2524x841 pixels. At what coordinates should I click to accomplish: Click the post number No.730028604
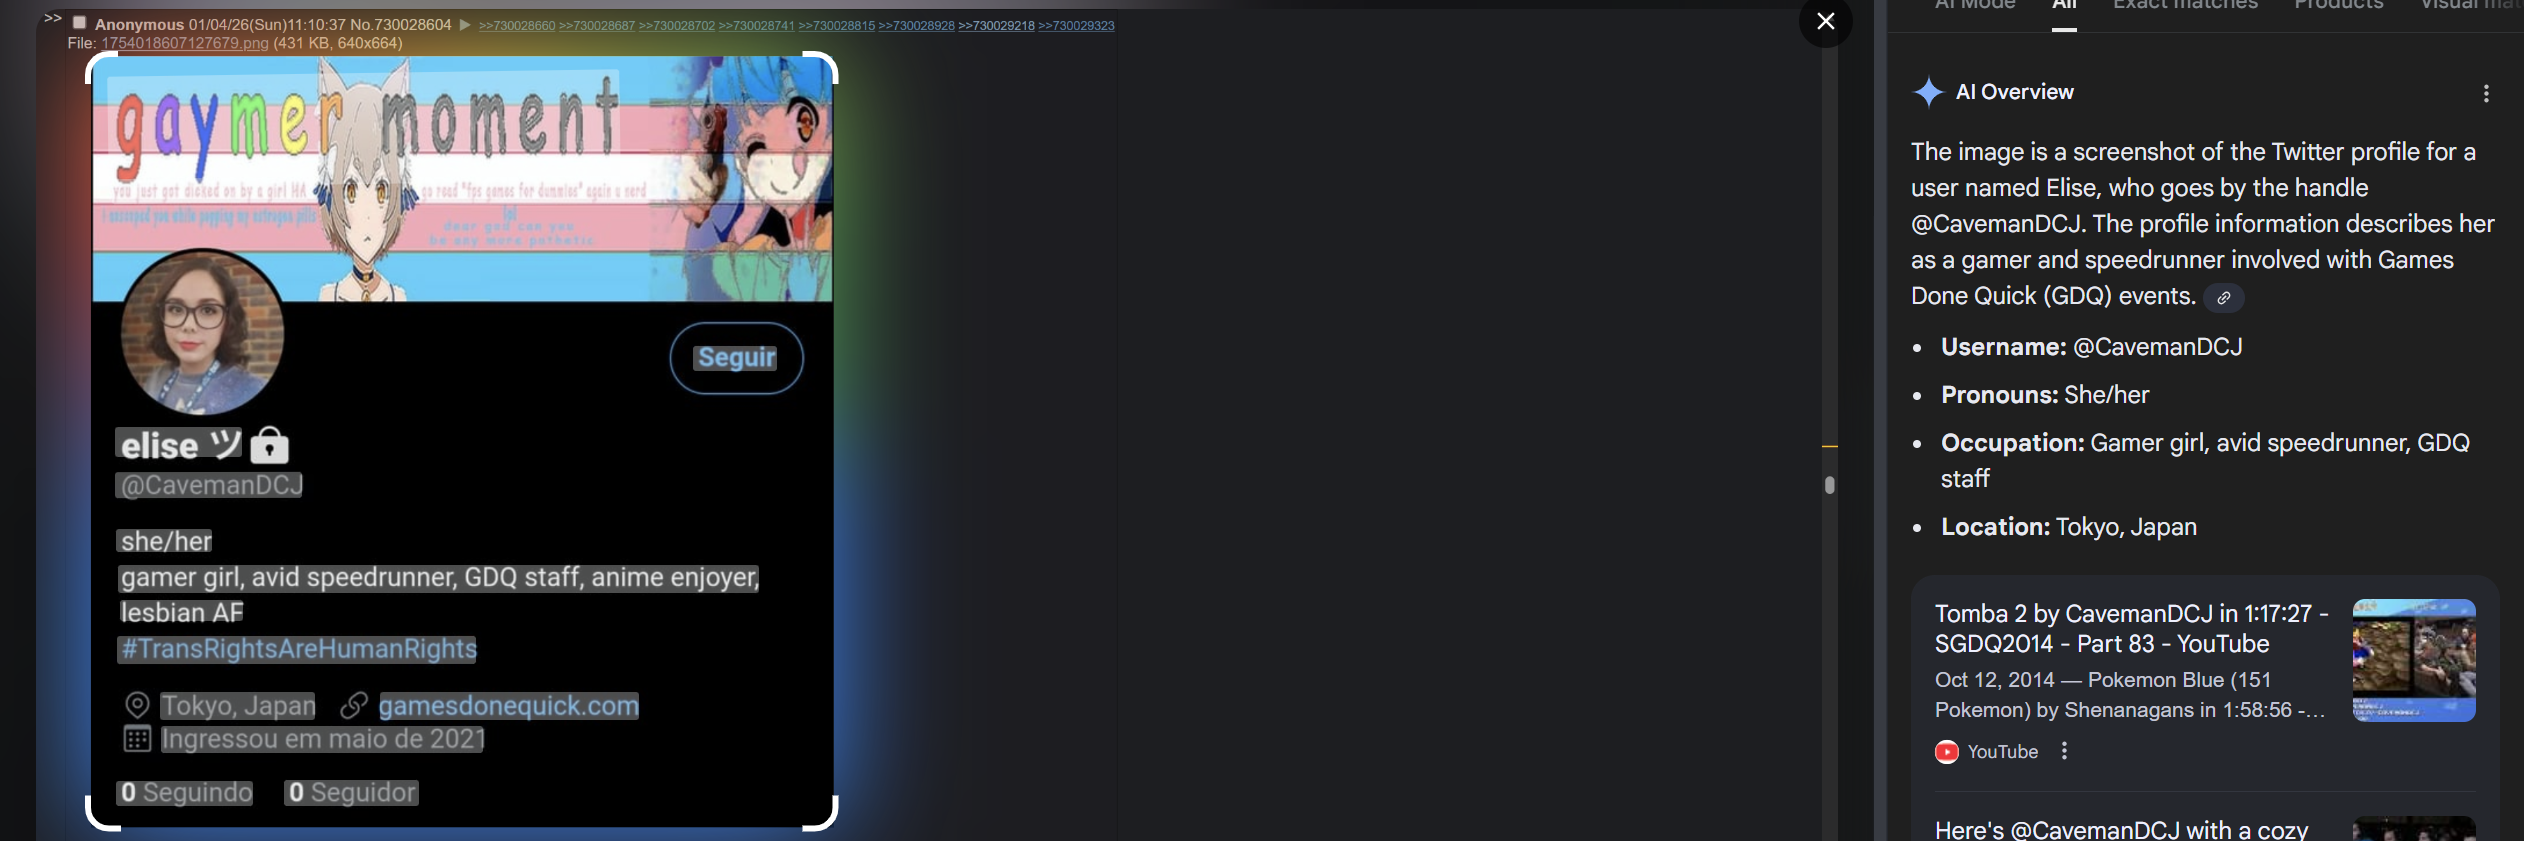[400, 24]
